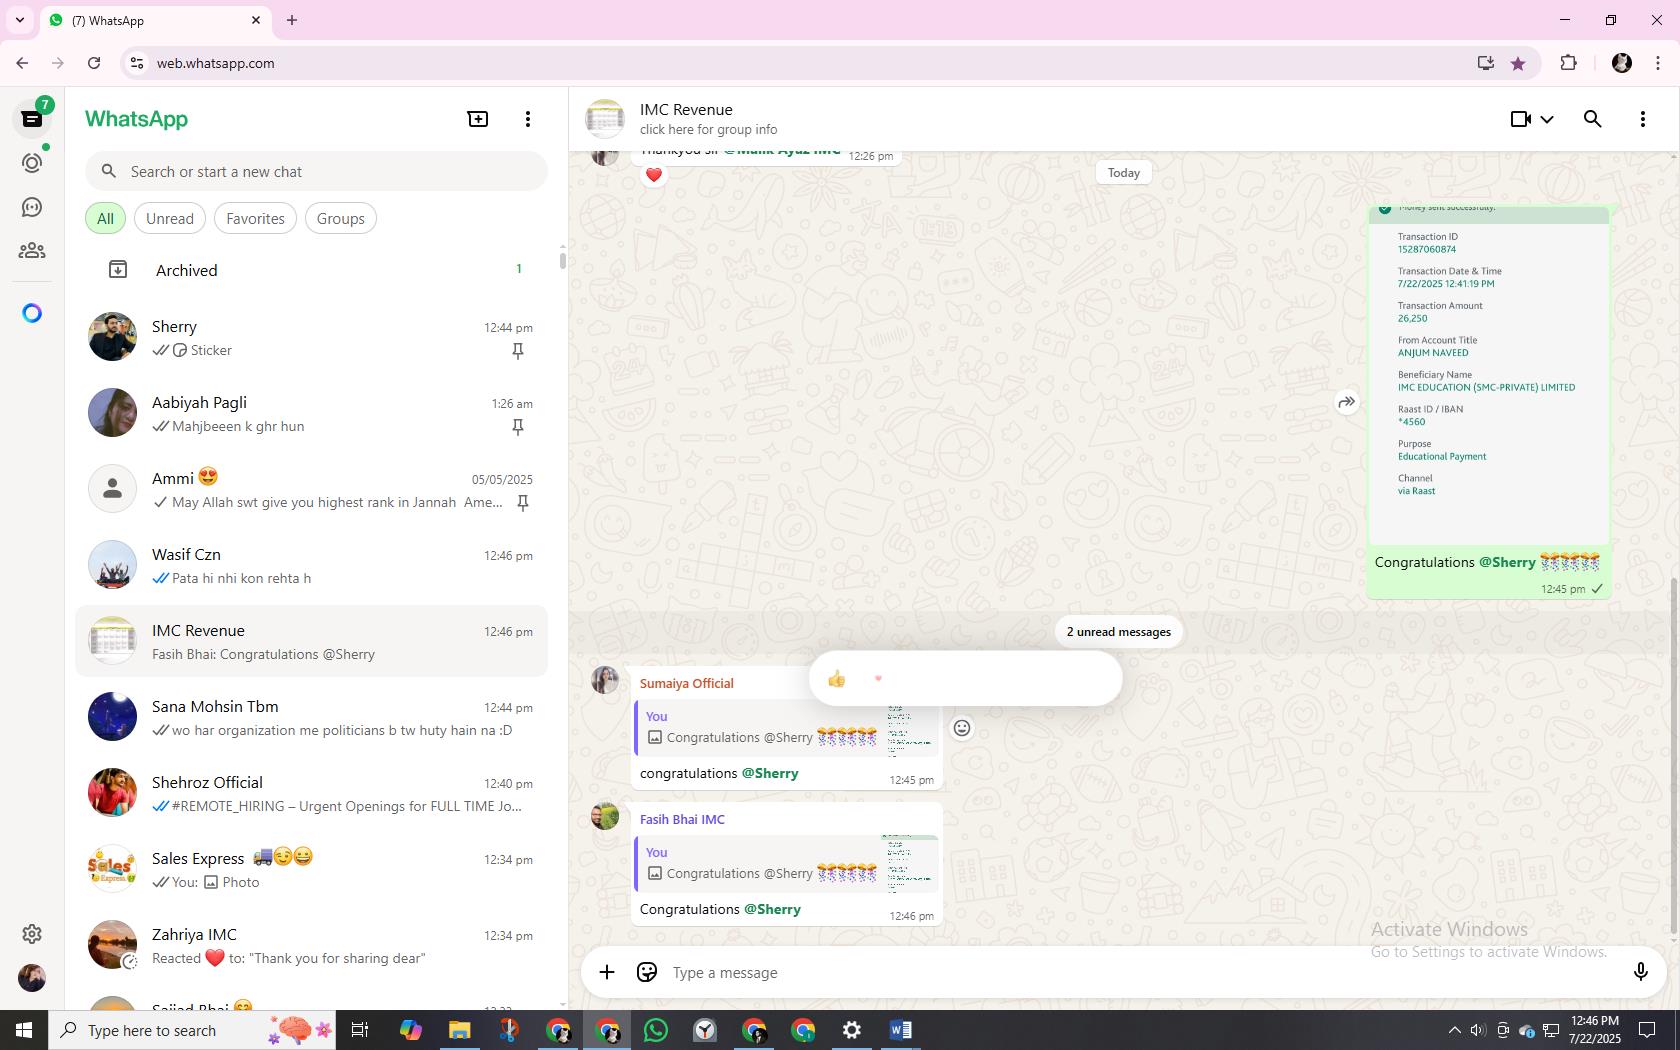Screen dimensions: 1680x1050
Task: Open chat menu three dots in header
Action: (x=1643, y=119)
